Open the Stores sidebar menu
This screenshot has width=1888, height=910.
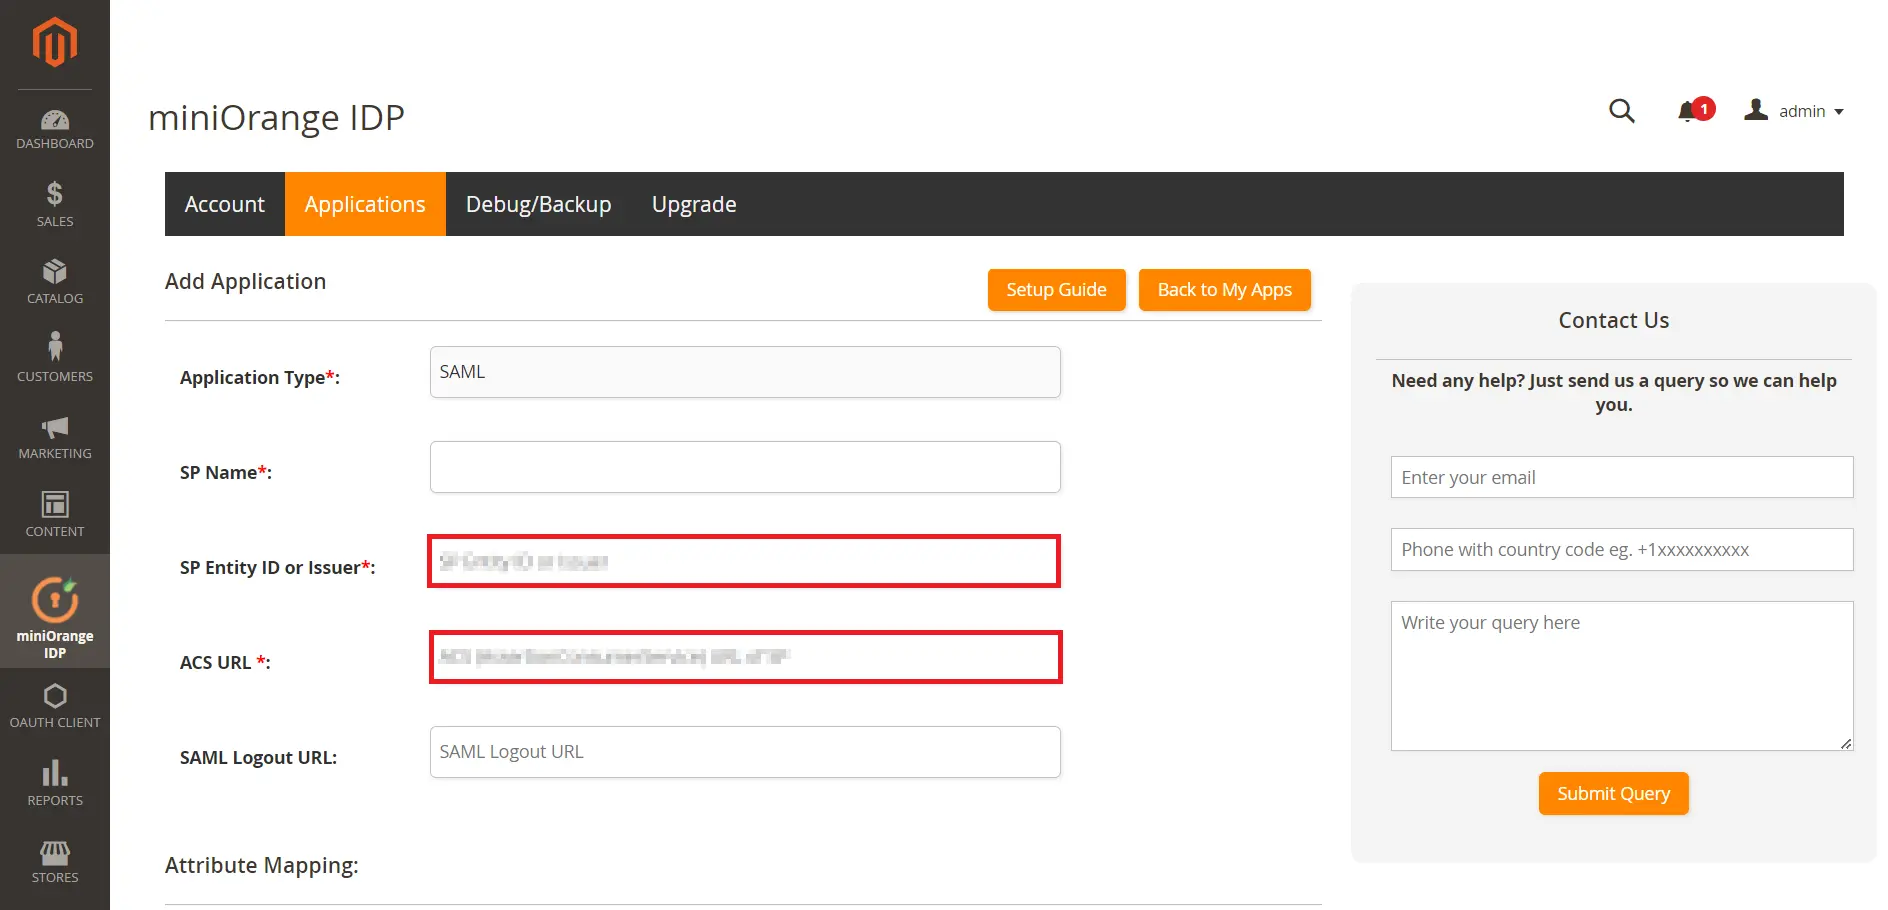coord(55,861)
